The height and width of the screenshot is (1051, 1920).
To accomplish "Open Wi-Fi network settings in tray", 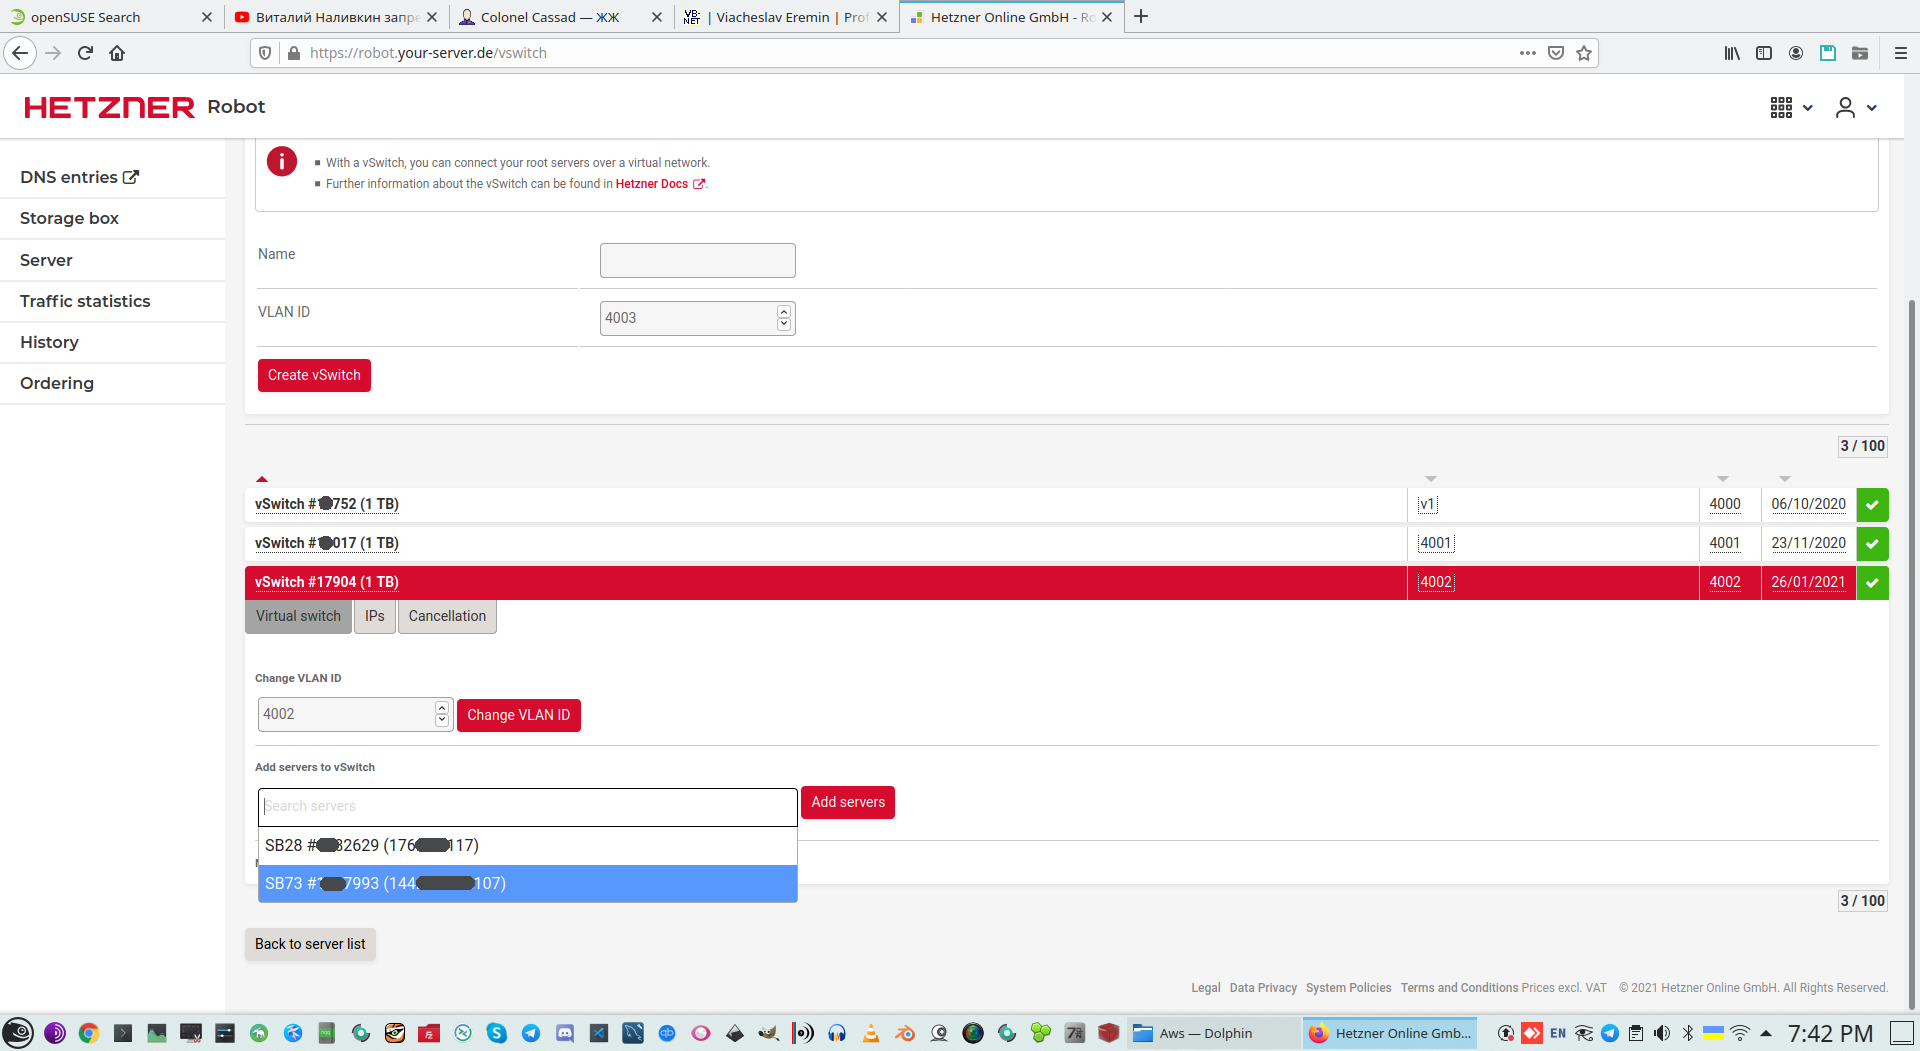I will pos(1740,1033).
